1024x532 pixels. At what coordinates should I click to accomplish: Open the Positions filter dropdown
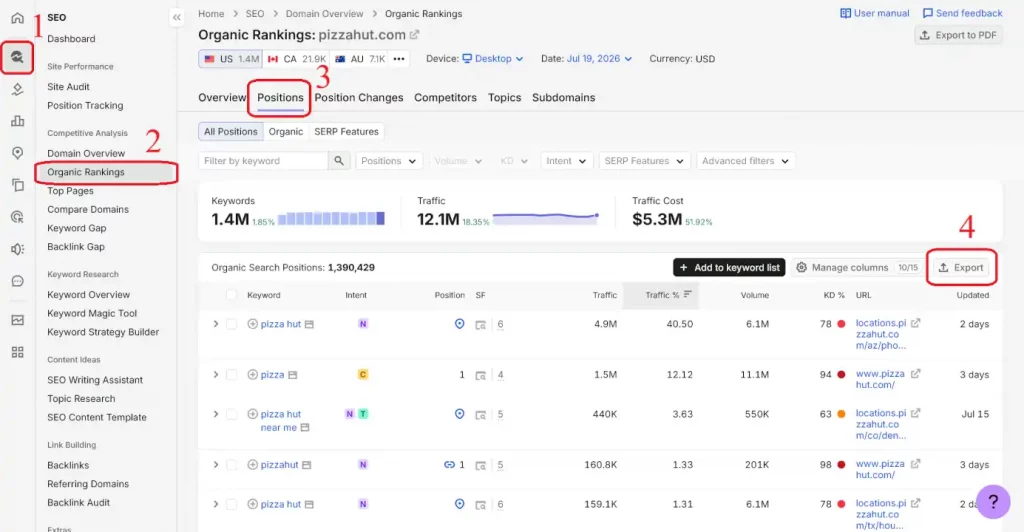click(389, 161)
